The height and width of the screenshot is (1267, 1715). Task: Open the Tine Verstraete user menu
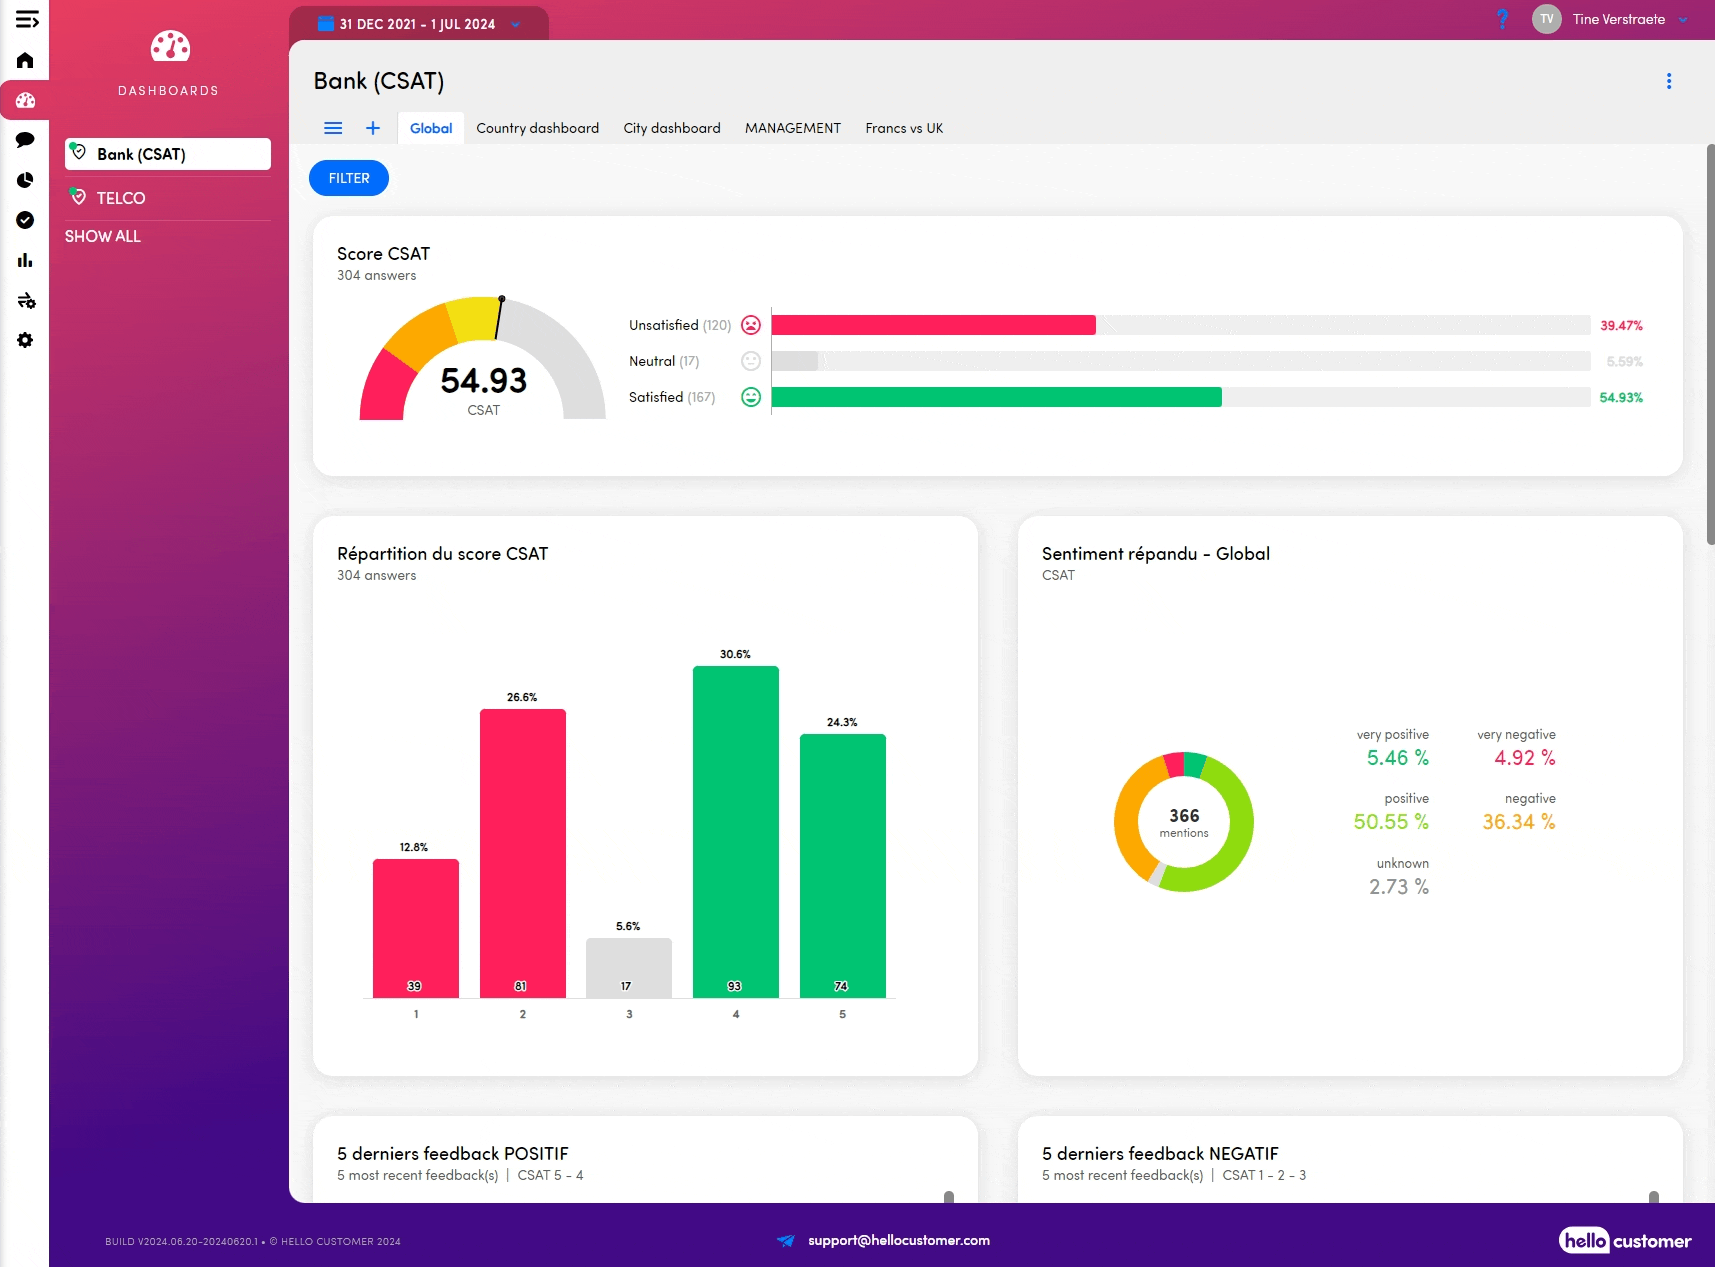[1618, 19]
